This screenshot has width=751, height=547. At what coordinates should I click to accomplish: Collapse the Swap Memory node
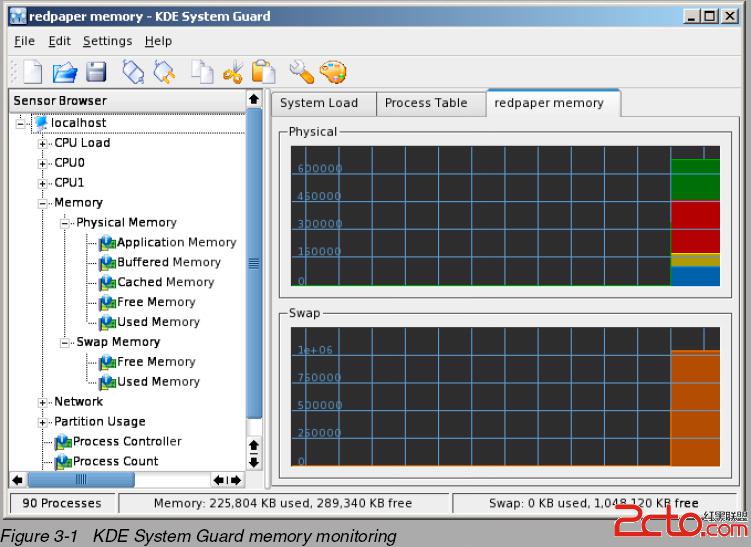click(65, 342)
